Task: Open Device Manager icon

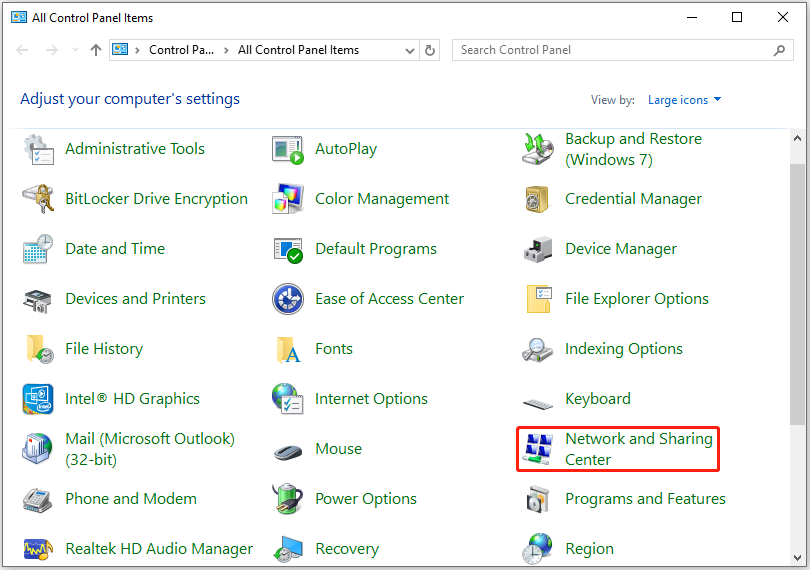Action: pyautogui.click(x=538, y=250)
